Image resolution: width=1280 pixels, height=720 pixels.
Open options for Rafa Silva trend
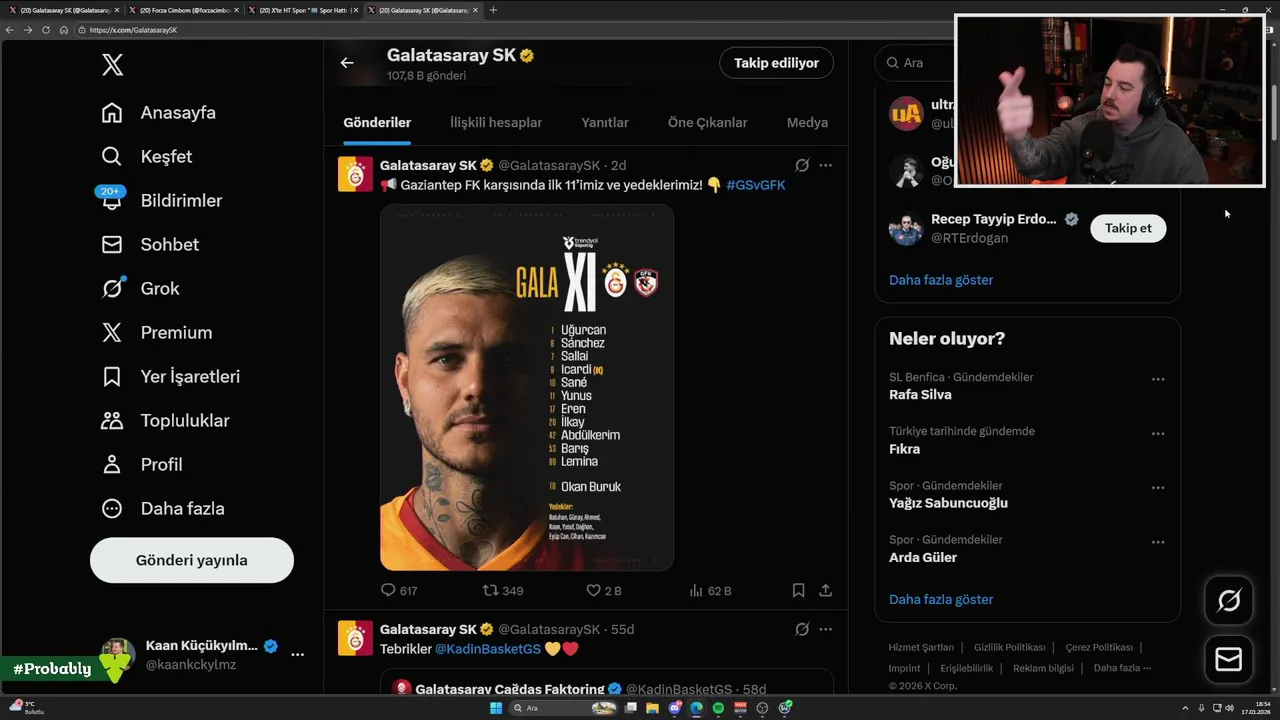click(1158, 380)
